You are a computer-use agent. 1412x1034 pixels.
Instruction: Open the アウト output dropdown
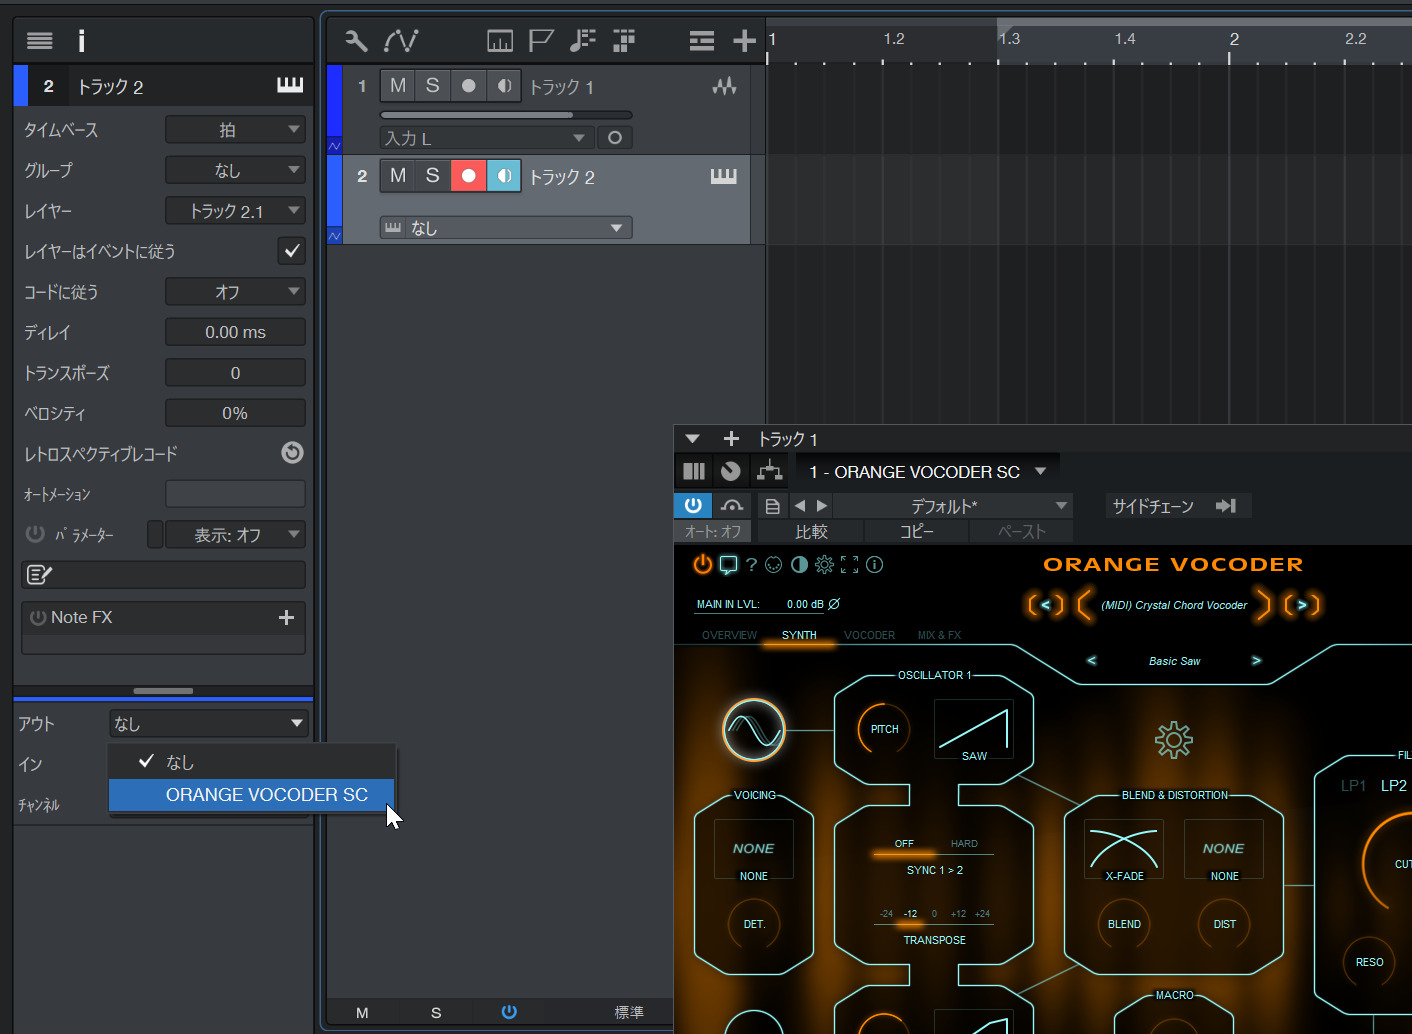209,723
